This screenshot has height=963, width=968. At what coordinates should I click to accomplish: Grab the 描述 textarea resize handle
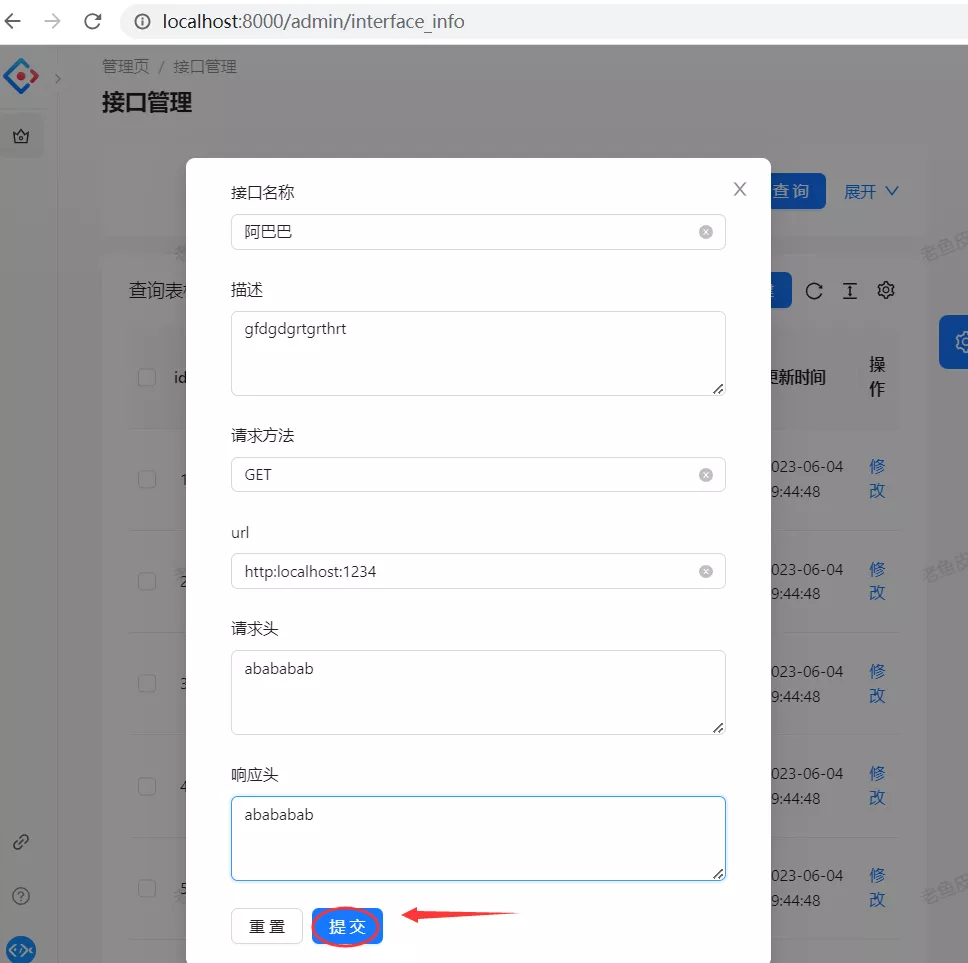point(718,389)
